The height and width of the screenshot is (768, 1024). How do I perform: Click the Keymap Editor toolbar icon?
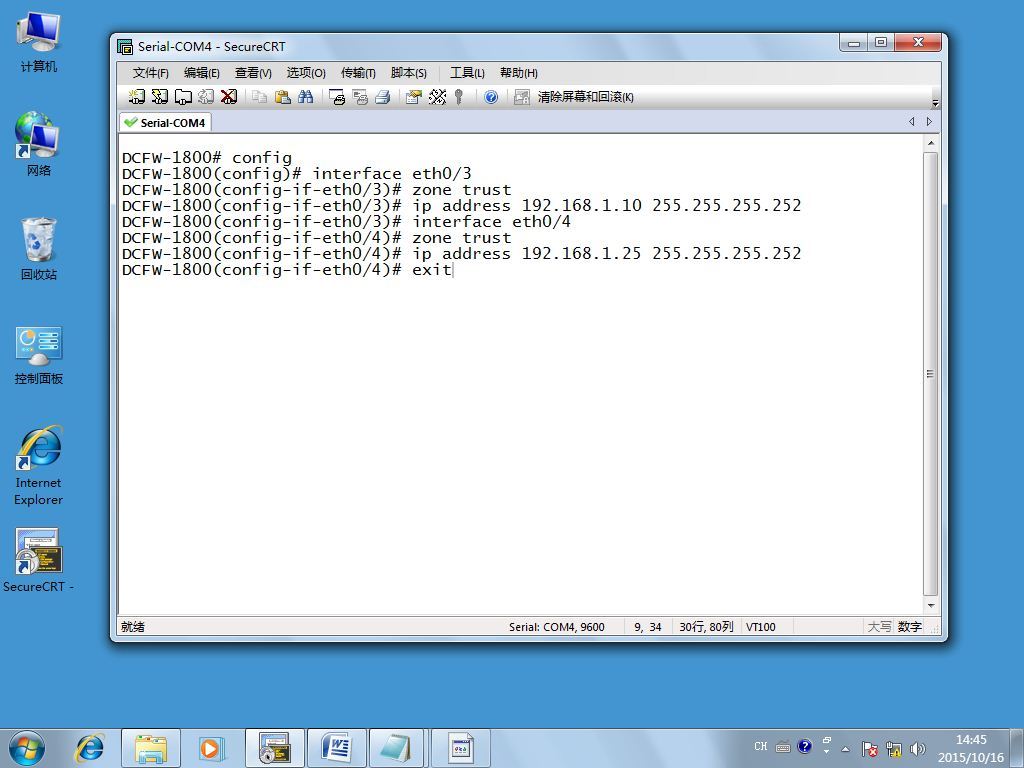pos(437,97)
